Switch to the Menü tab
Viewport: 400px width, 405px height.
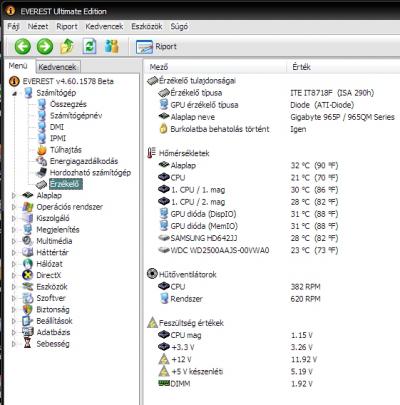coord(18,66)
